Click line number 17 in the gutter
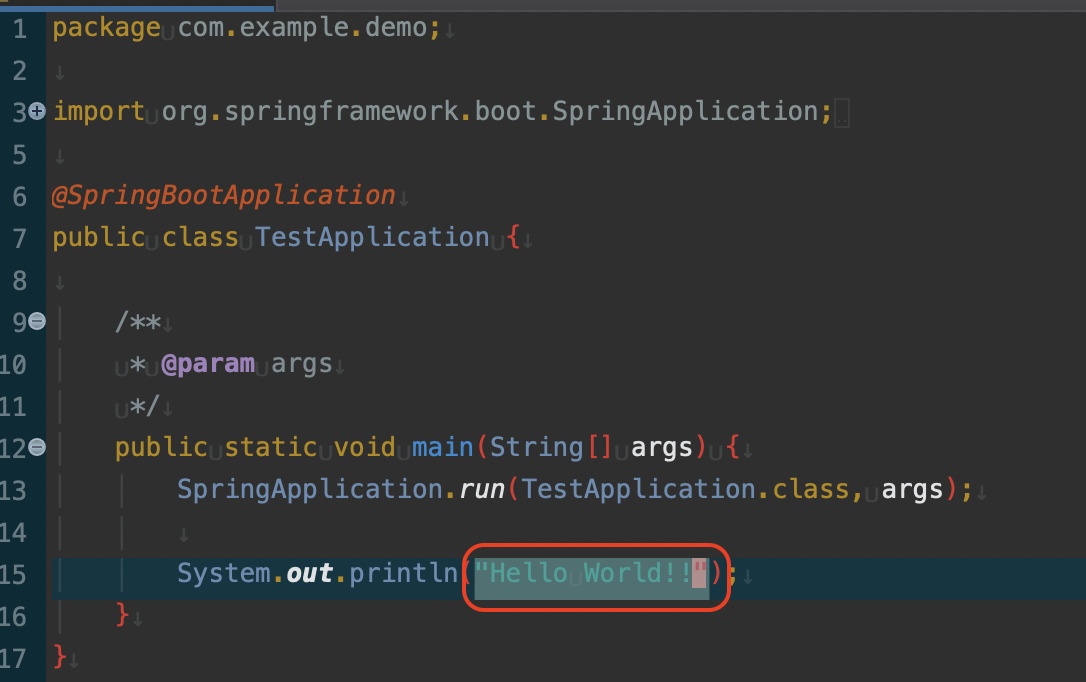The image size is (1086, 682). [x=12, y=658]
